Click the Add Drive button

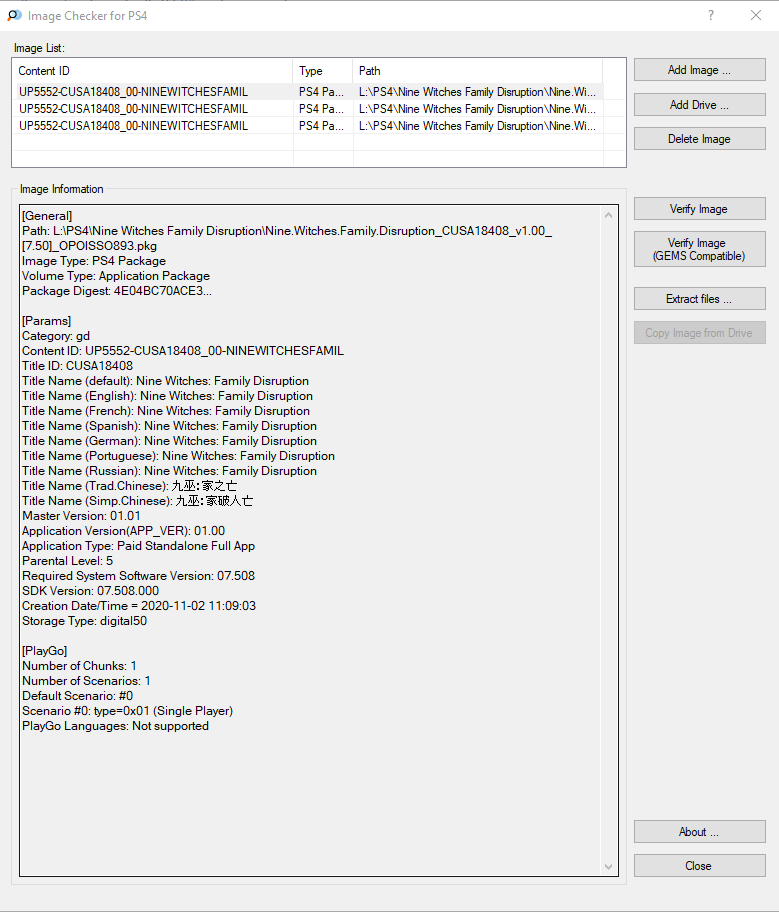click(x=699, y=105)
